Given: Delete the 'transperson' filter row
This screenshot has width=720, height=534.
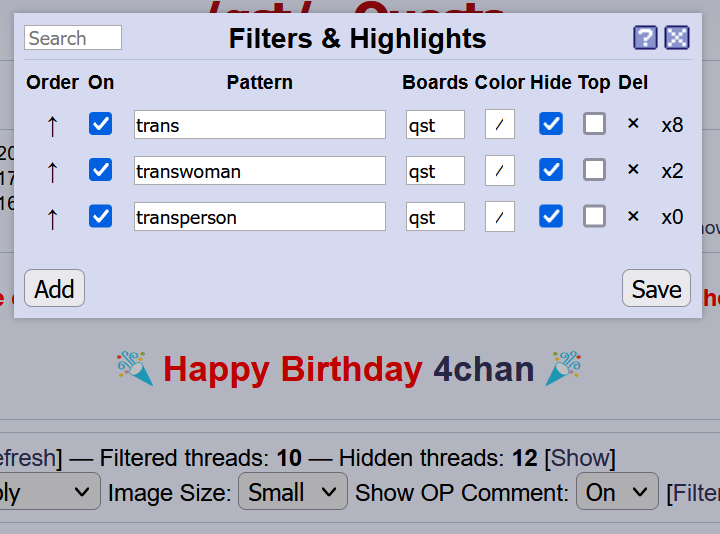Looking at the screenshot, I should click(633, 216).
